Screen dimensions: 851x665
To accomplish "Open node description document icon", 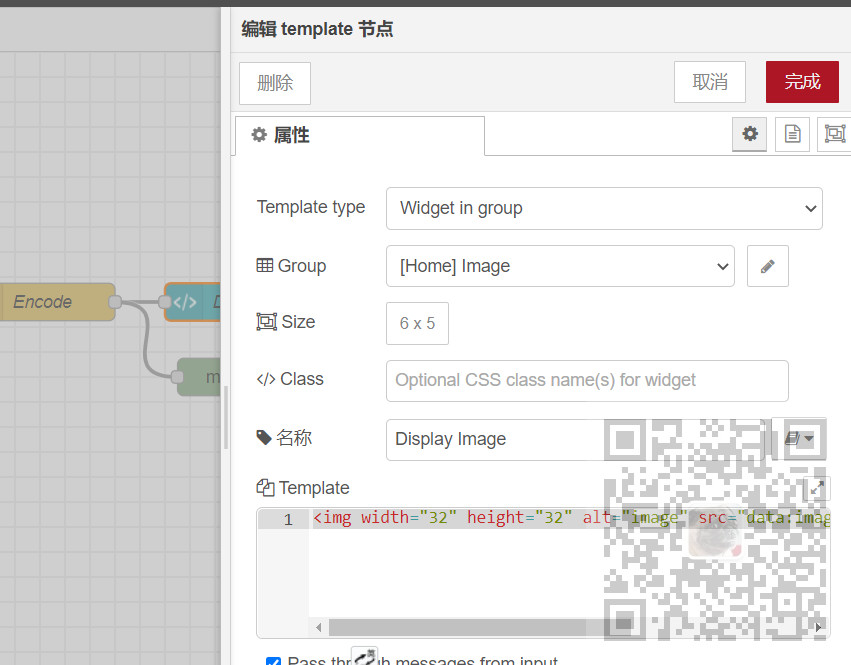I will [792, 134].
